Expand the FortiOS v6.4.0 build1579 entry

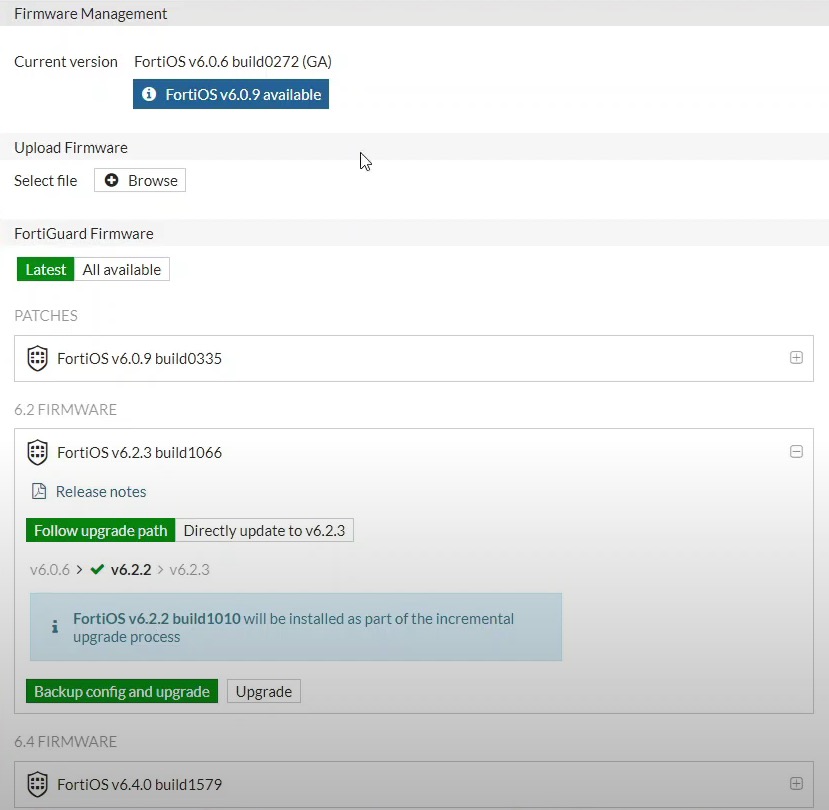(x=796, y=784)
